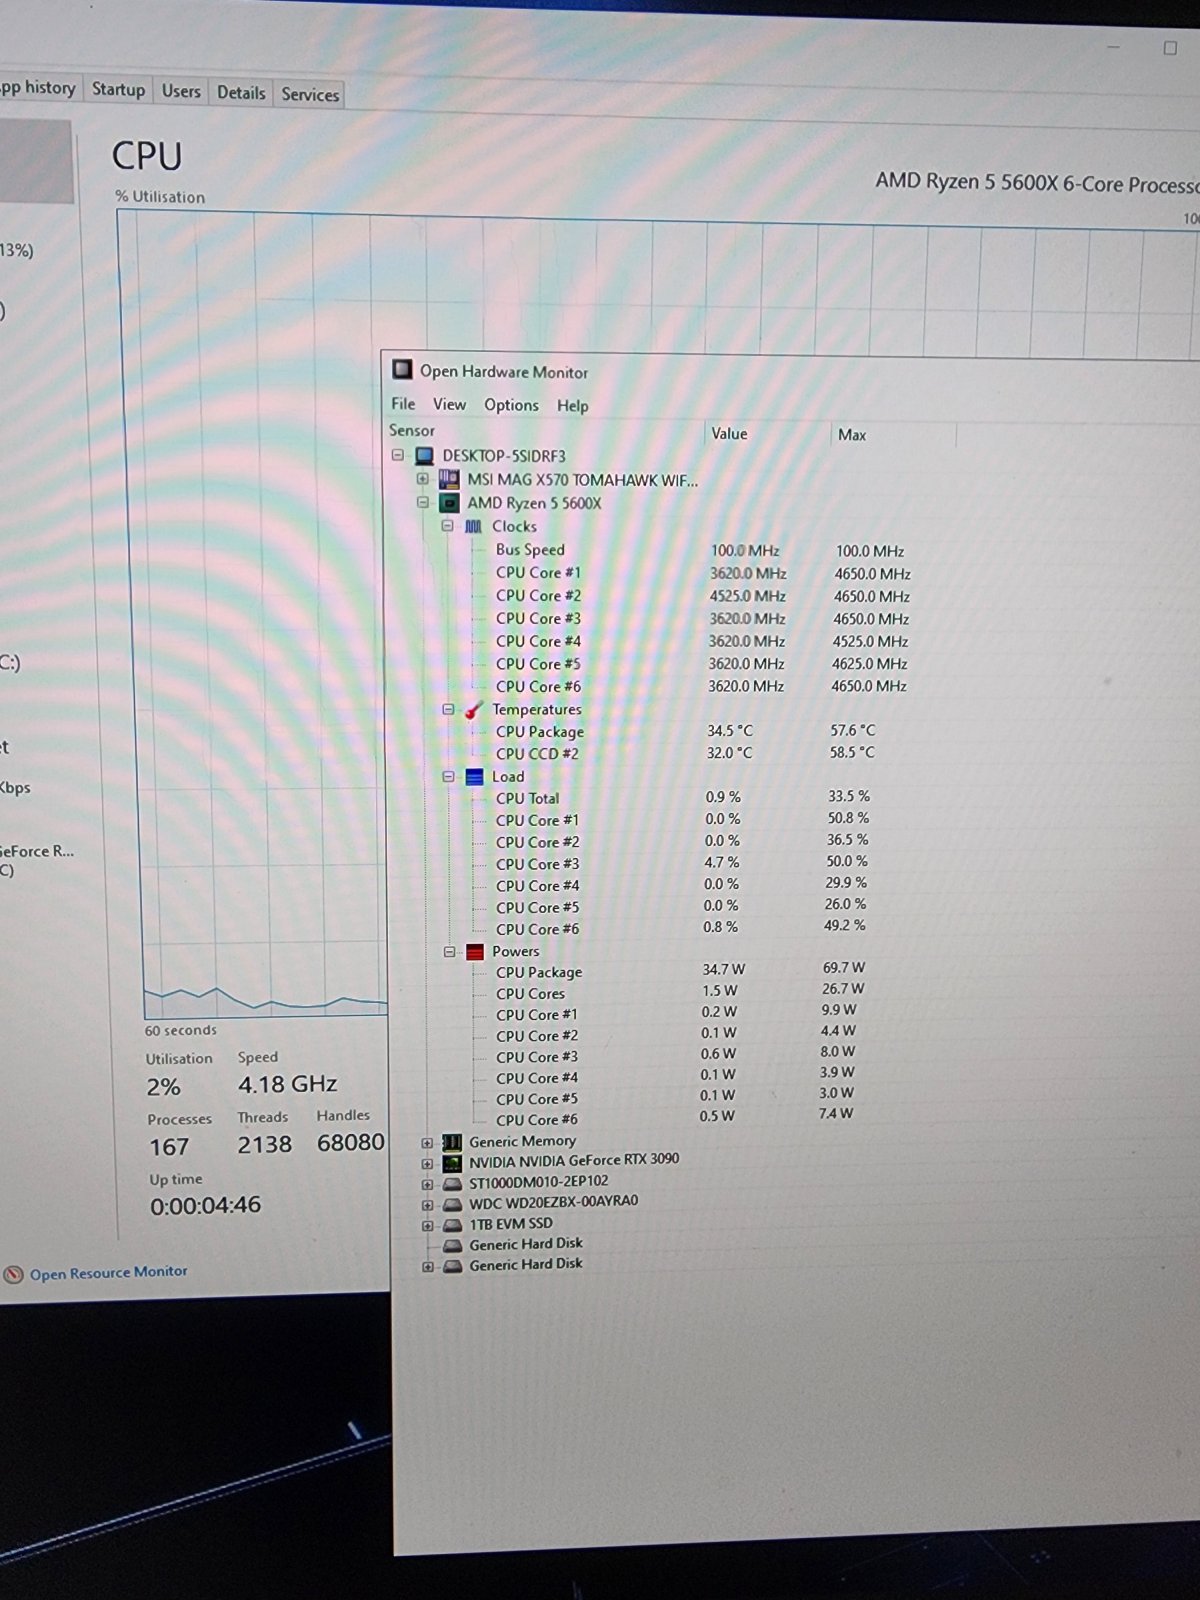Click the 0:00:04:46 up time value
1200x1600 pixels.
click(205, 1205)
